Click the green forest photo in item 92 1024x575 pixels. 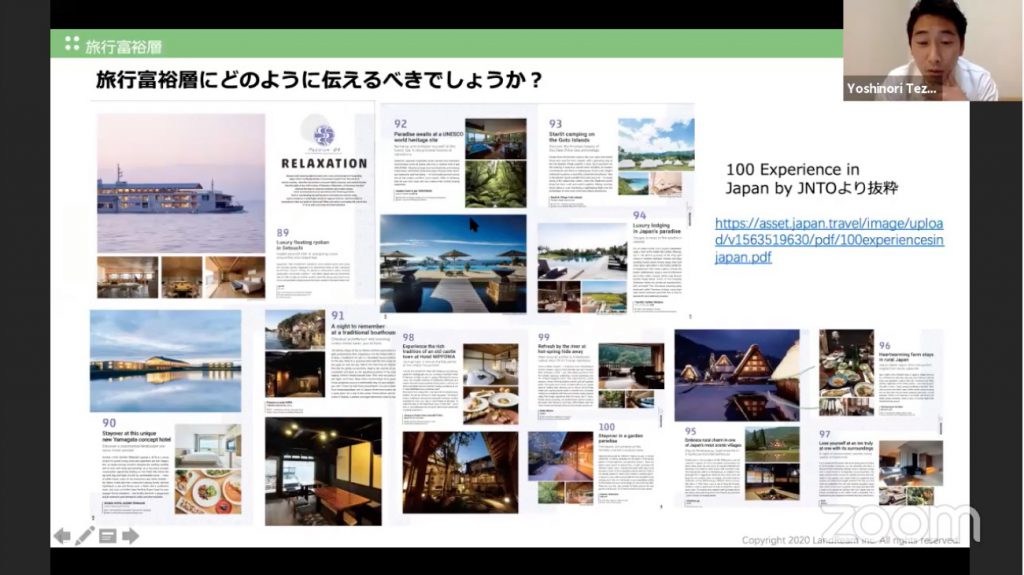(x=495, y=182)
